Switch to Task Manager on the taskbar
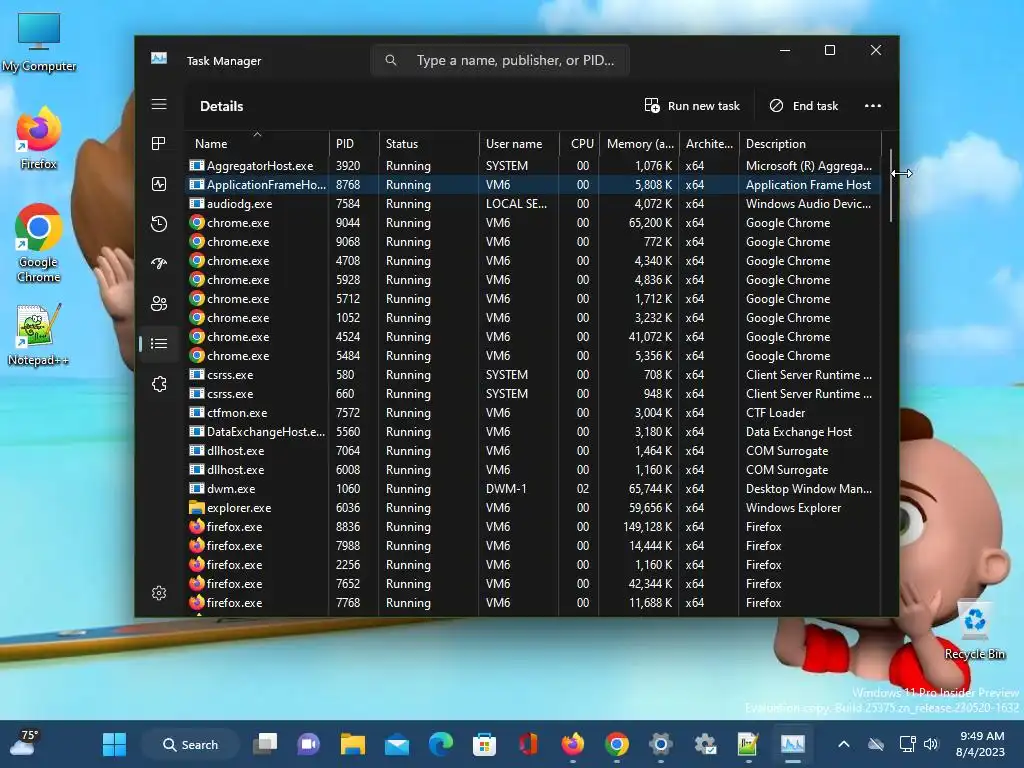 click(x=793, y=744)
